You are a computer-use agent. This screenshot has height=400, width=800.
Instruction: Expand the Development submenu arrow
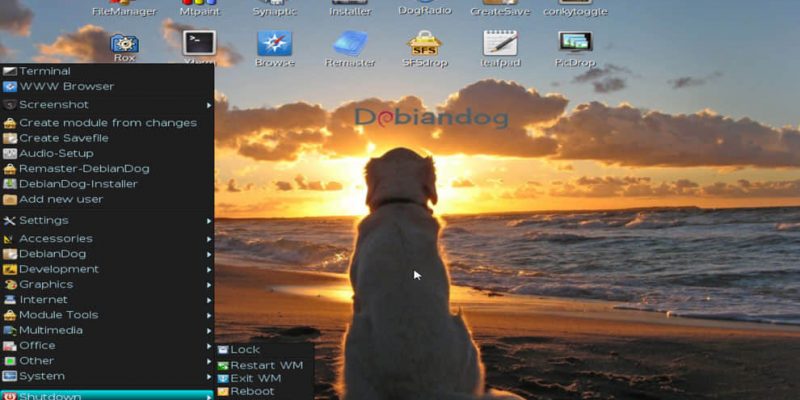click(209, 269)
